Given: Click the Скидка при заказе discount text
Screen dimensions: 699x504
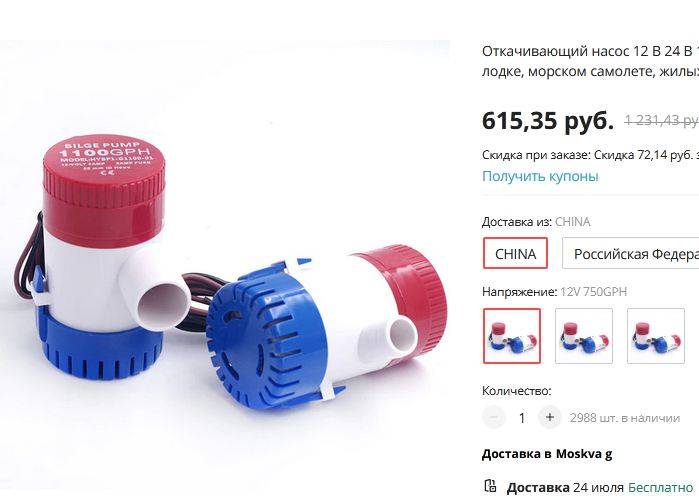Looking at the screenshot, I should pyautogui.click(x=590, y=155).
